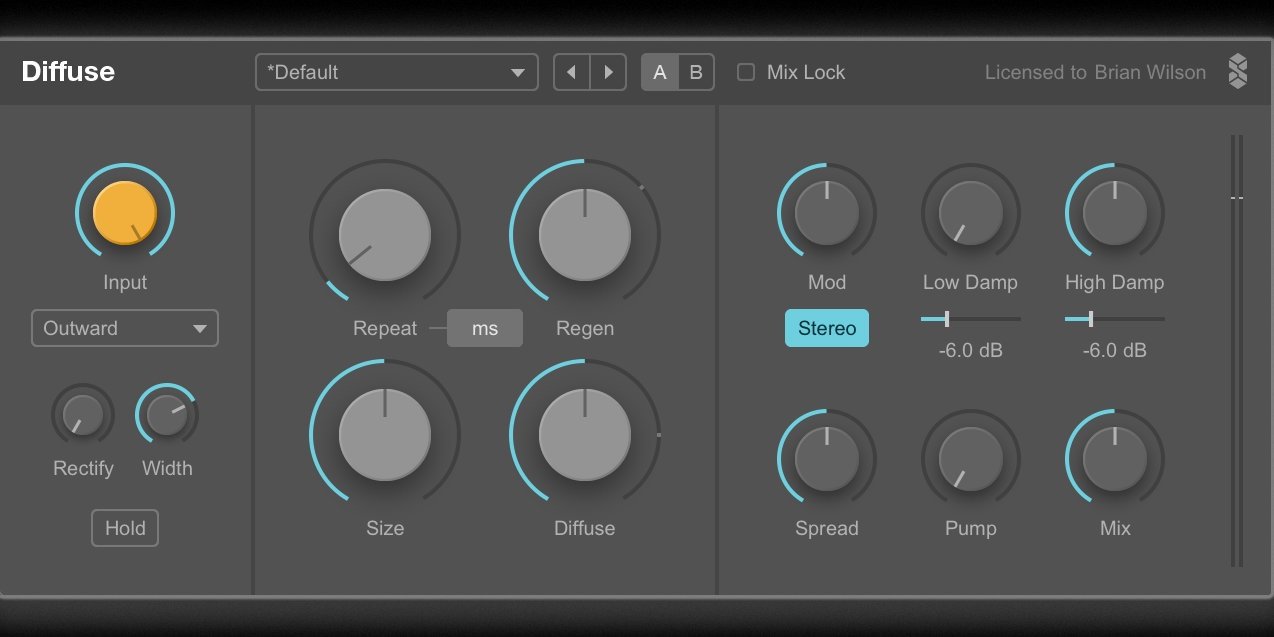The image size is (1274, 637).
Task: Click the Pump knob
Action: pyautogui.click(x=971, y=459)
